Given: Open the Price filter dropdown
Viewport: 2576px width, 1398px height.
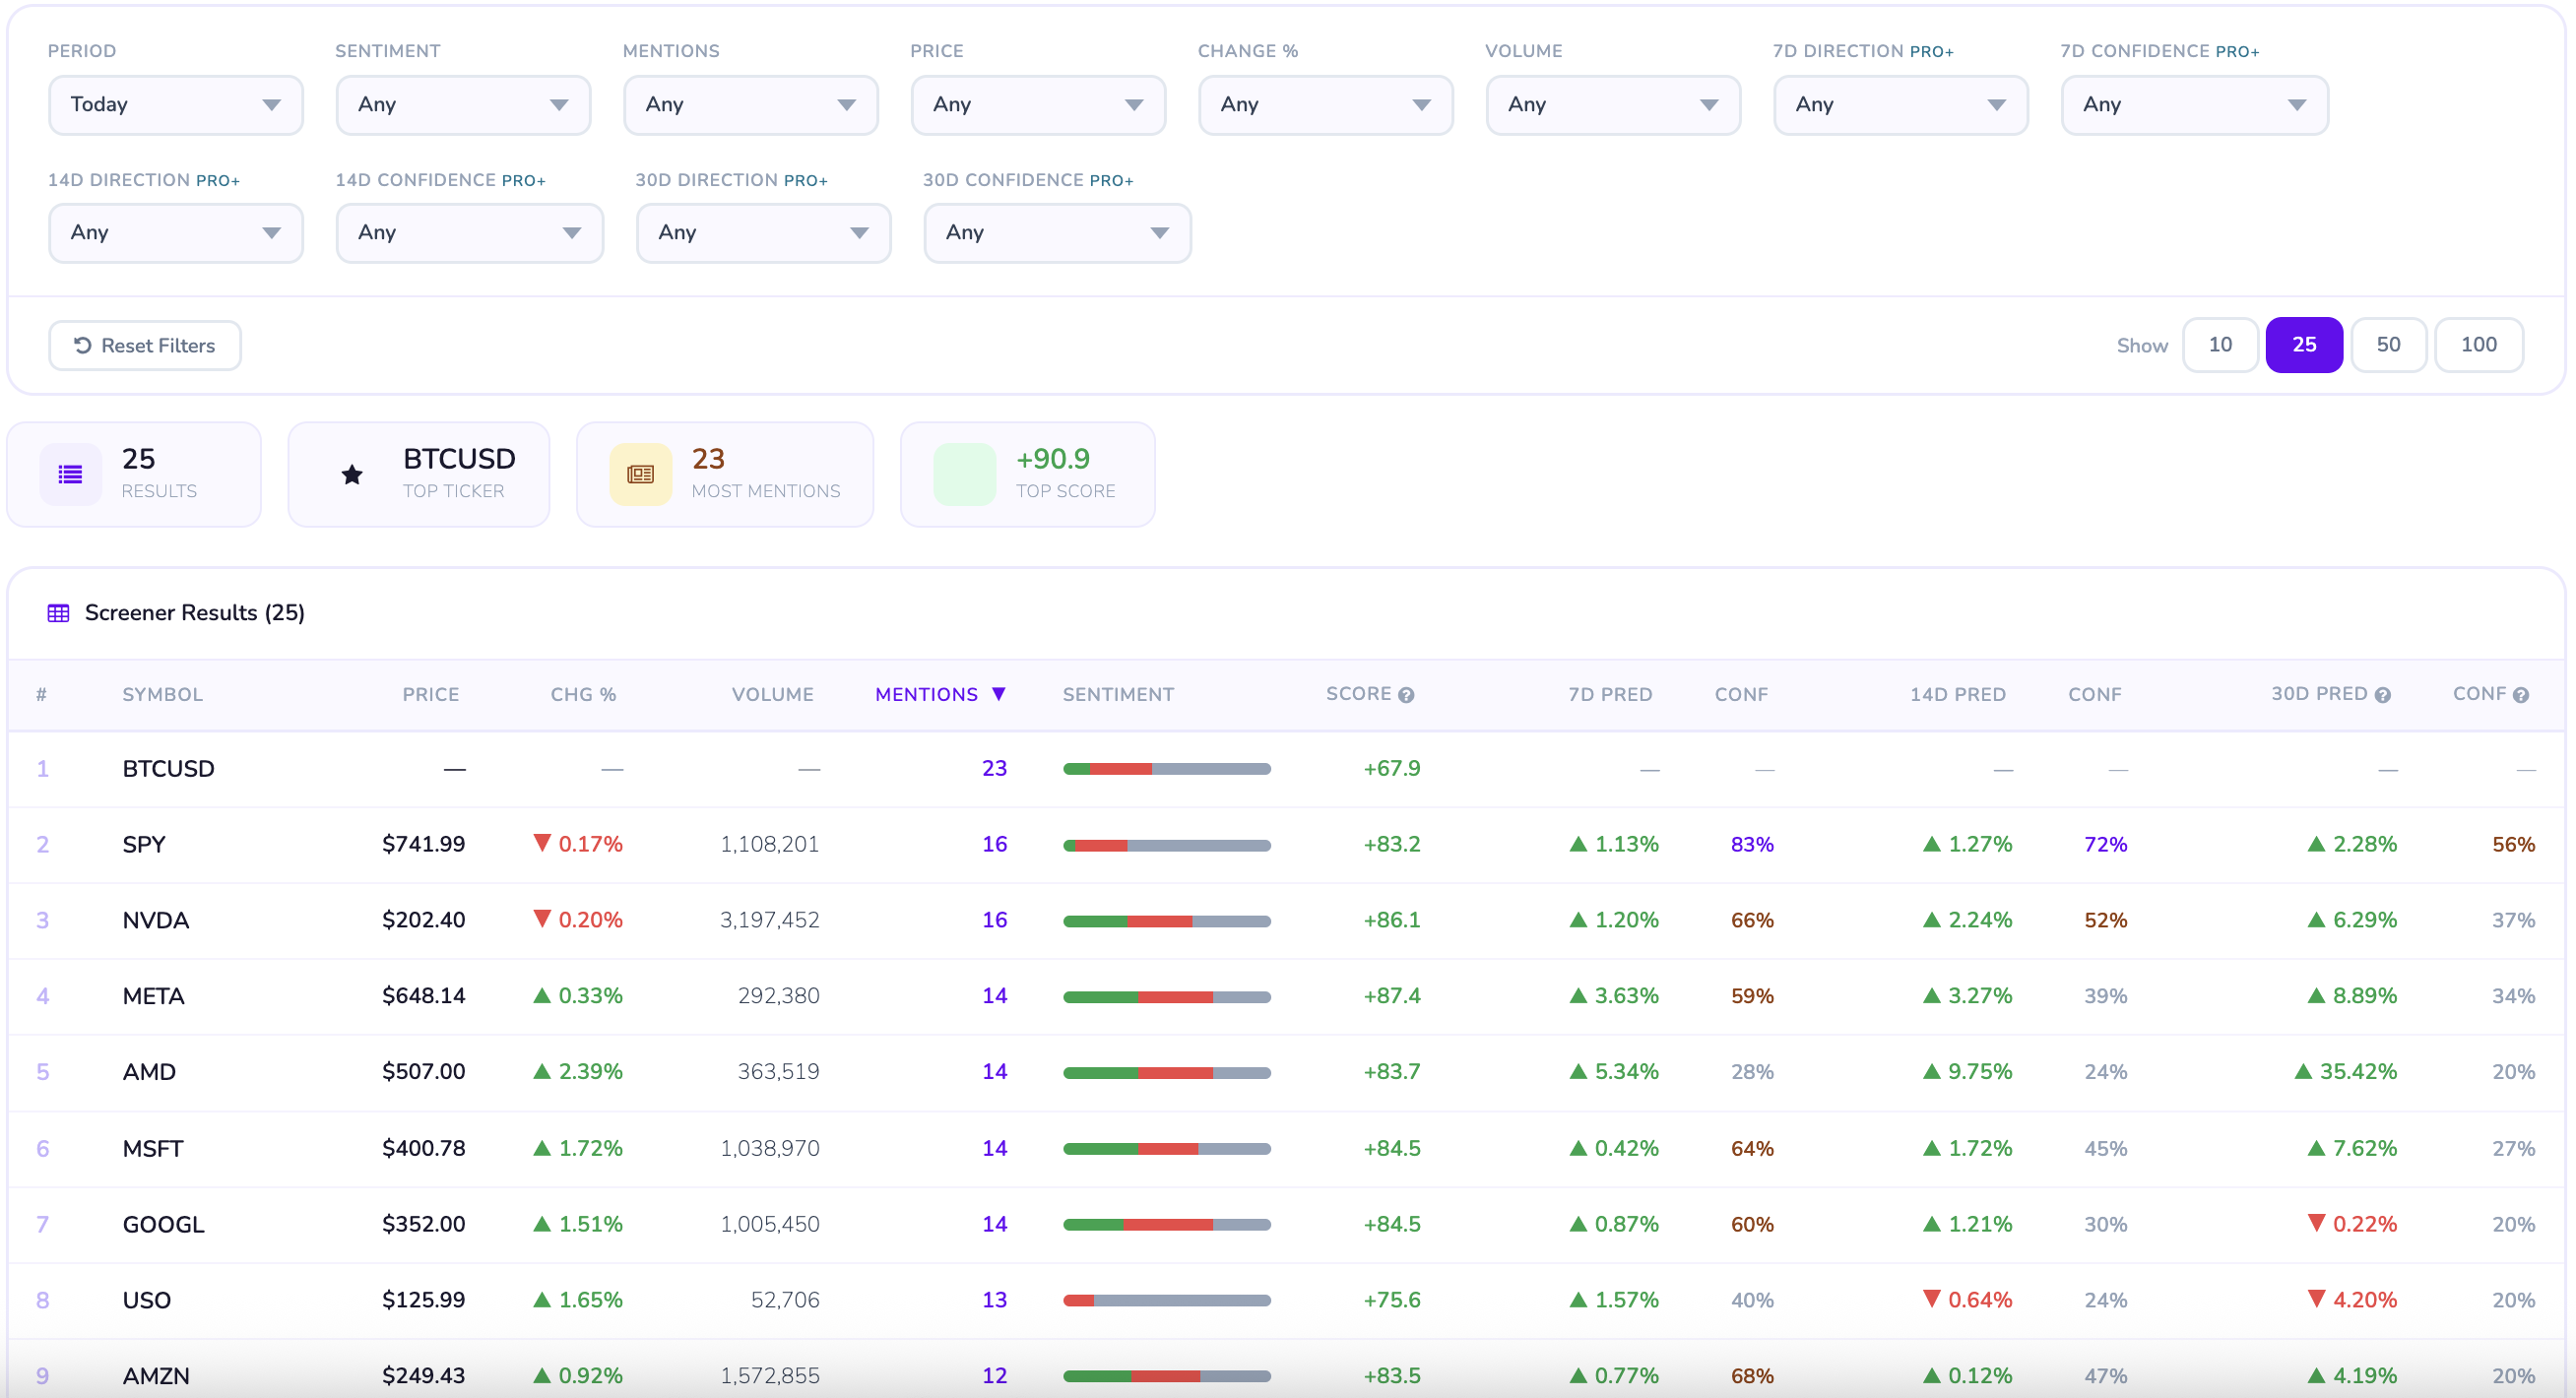Looking at the screenshot, I should pyautogui.click(x=1038, y=105).
